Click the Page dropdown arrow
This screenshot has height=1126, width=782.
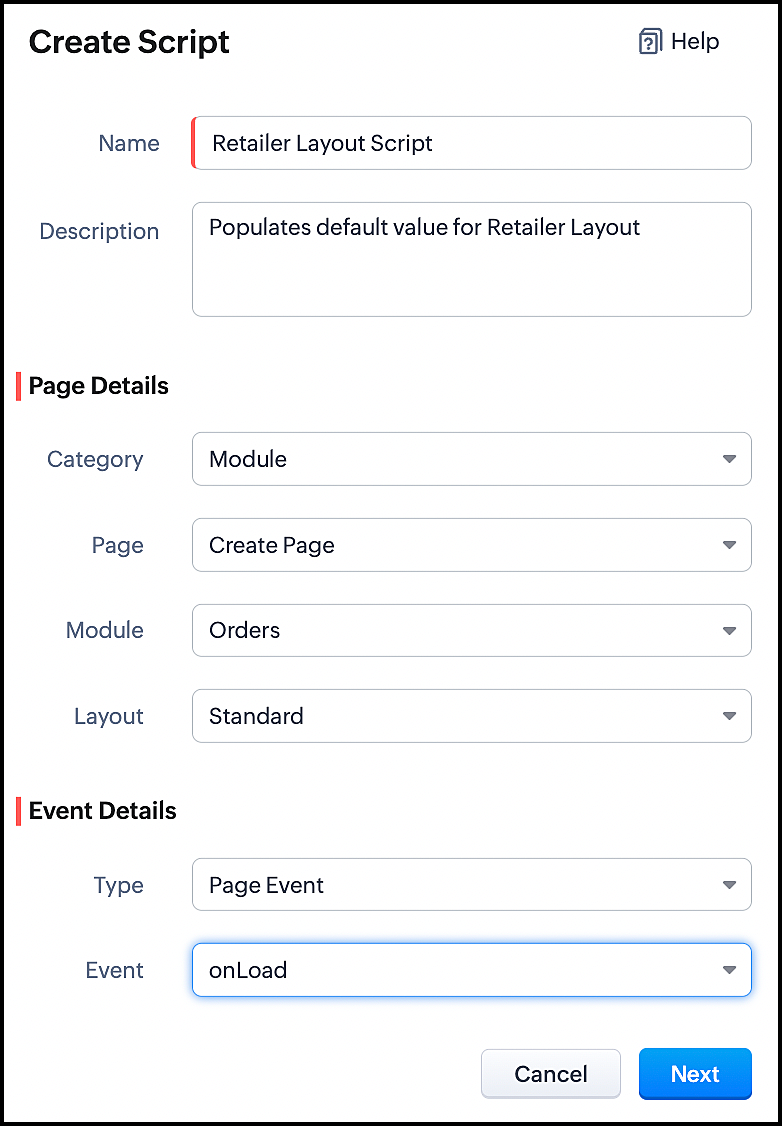[x=729, y=545]
